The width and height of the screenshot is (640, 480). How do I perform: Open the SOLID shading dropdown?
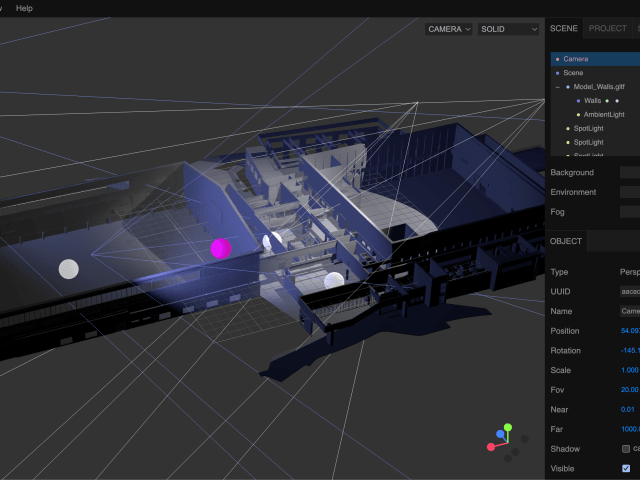[x=508, y=29]
